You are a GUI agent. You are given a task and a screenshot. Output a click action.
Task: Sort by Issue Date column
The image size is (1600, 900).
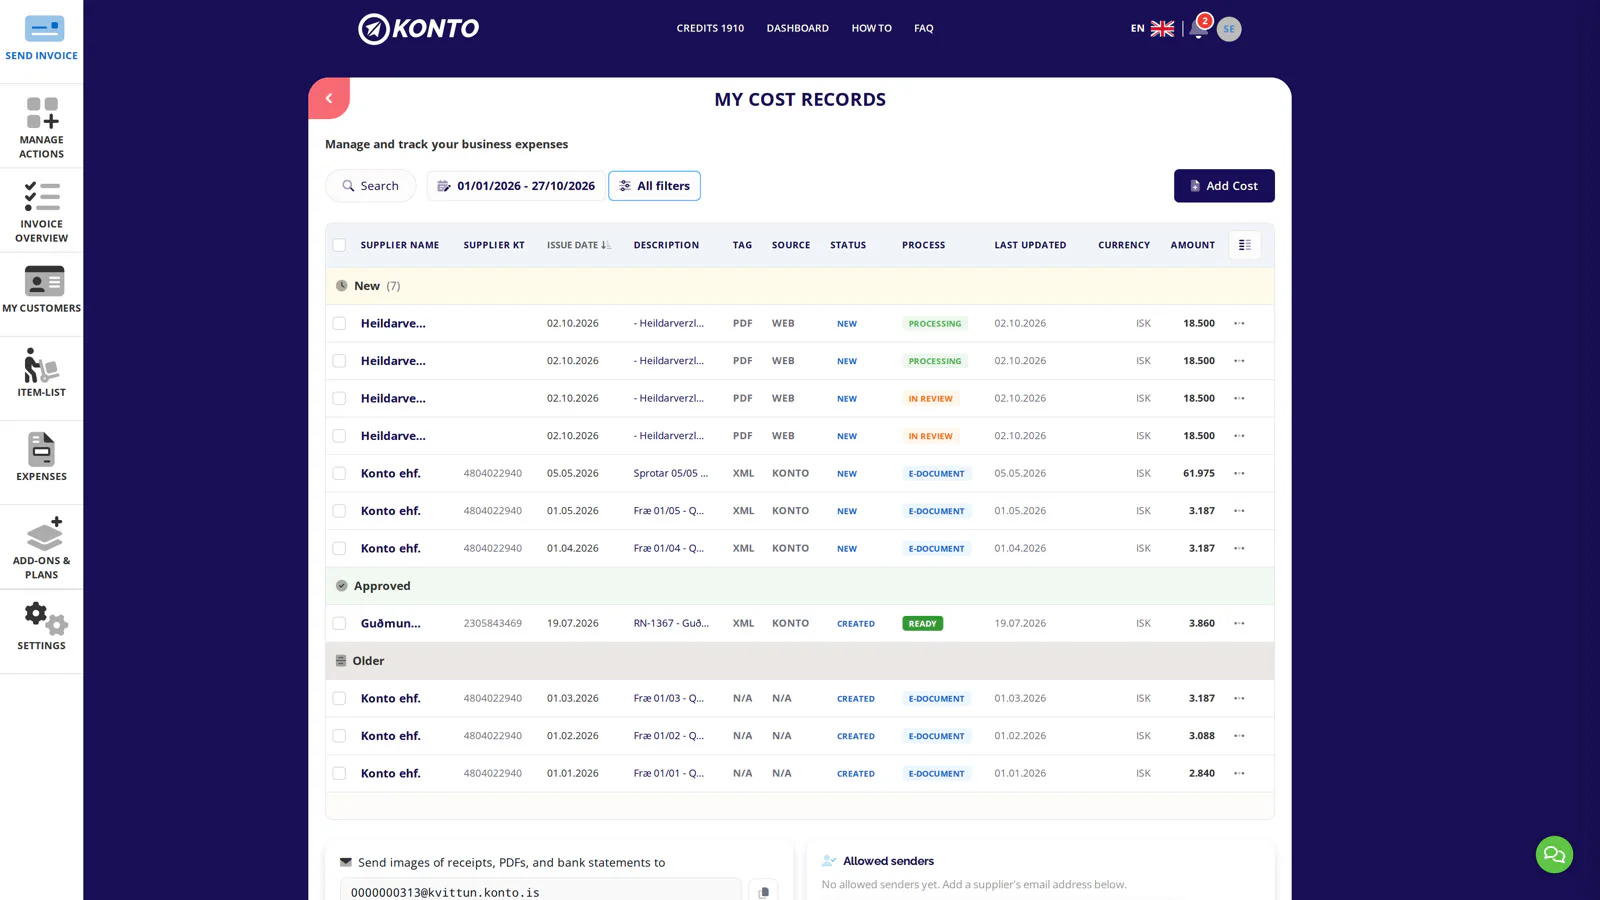(578, 245)
